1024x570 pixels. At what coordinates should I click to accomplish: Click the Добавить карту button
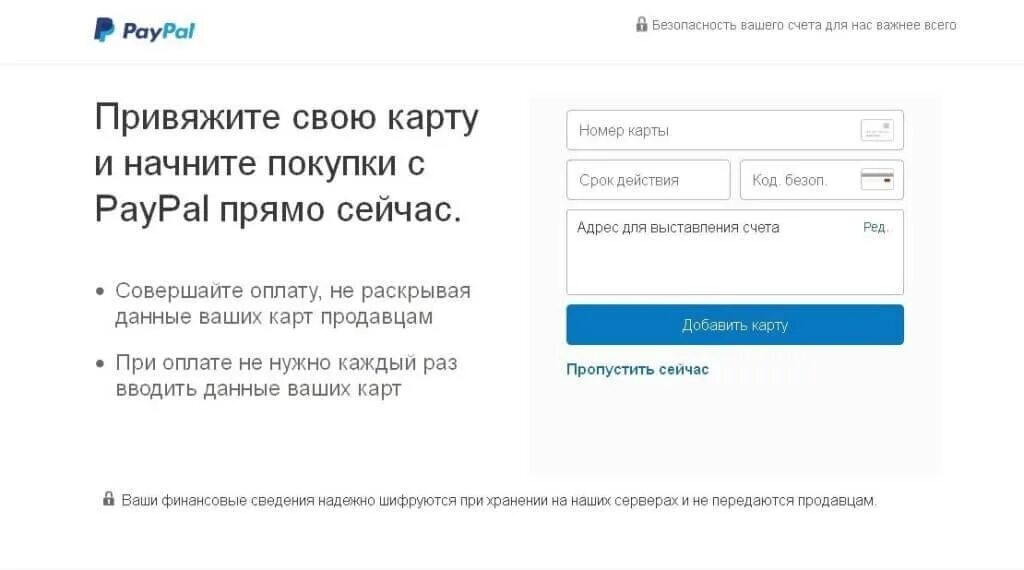735,325
